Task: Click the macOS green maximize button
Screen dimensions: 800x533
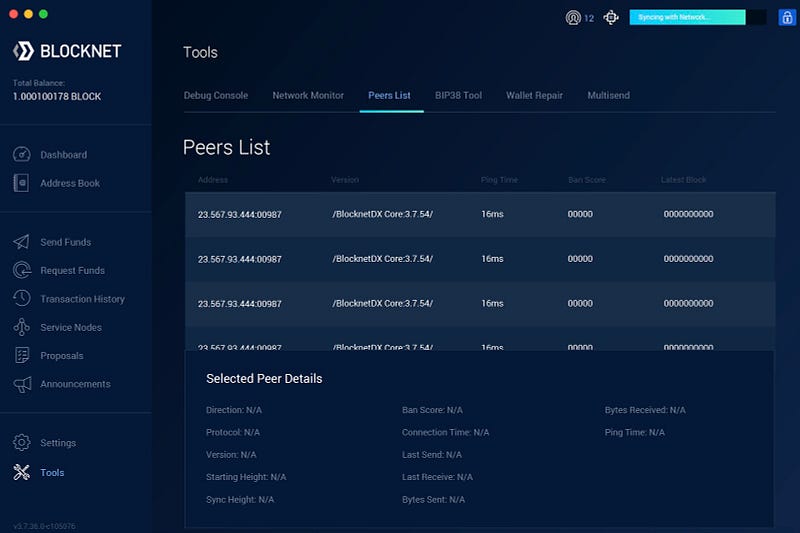Action: coord(43,14)
